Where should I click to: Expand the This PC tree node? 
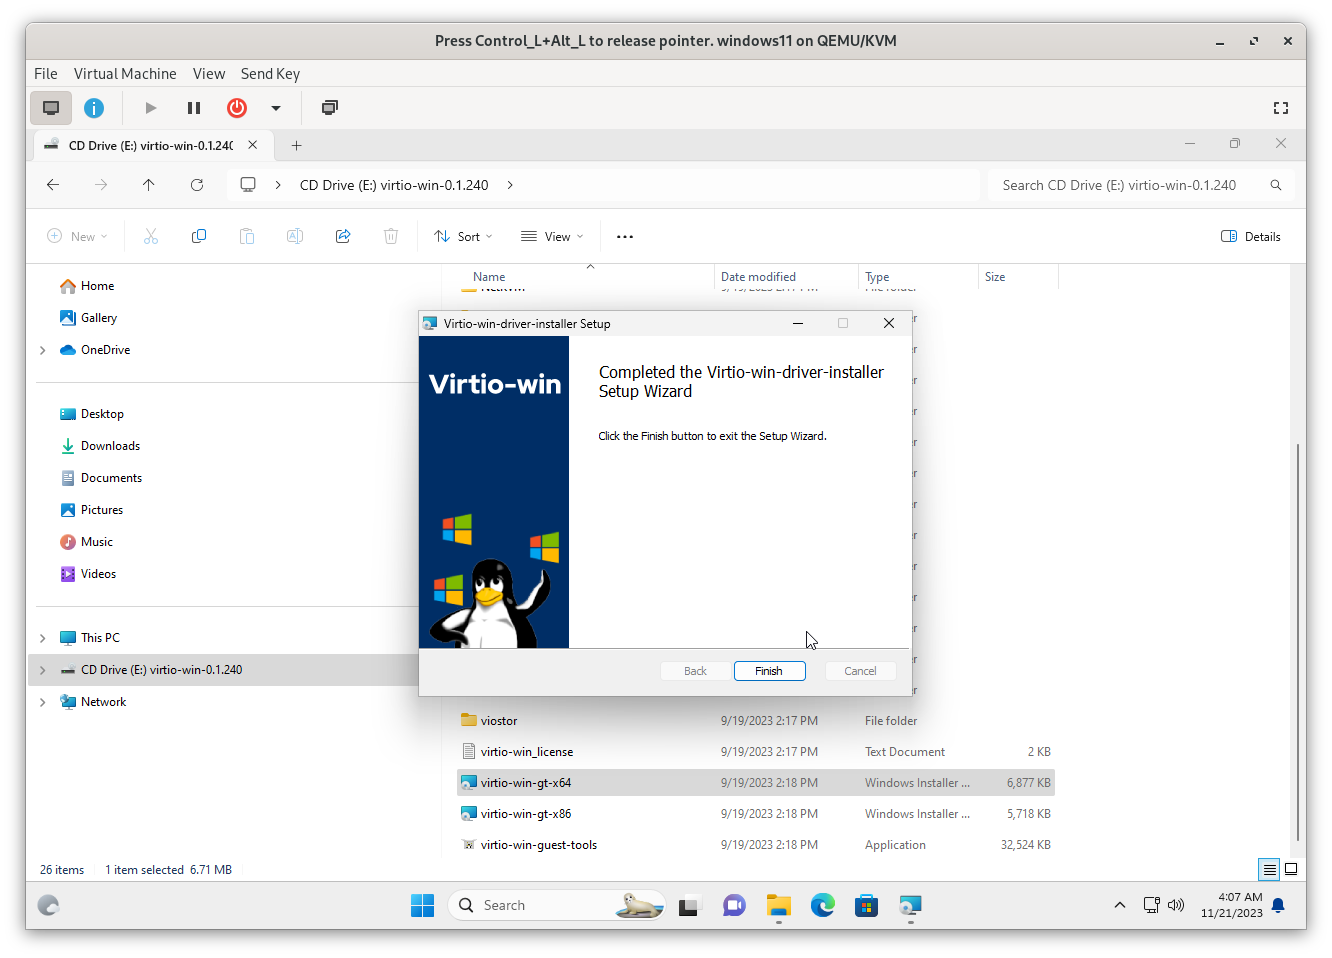tap(43, 638)
